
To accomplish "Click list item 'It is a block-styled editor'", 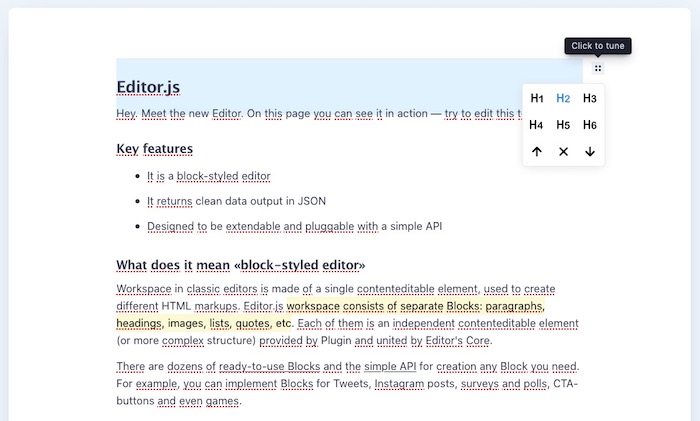I will [208, 176].
